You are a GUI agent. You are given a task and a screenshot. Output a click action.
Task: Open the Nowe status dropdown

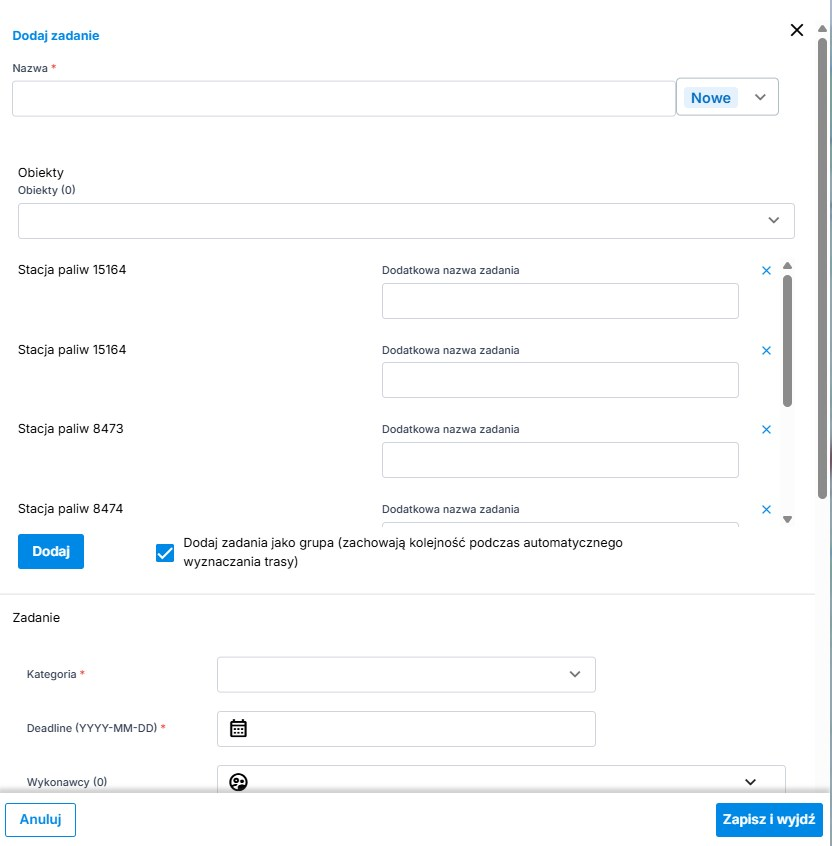tap(727, 97)
